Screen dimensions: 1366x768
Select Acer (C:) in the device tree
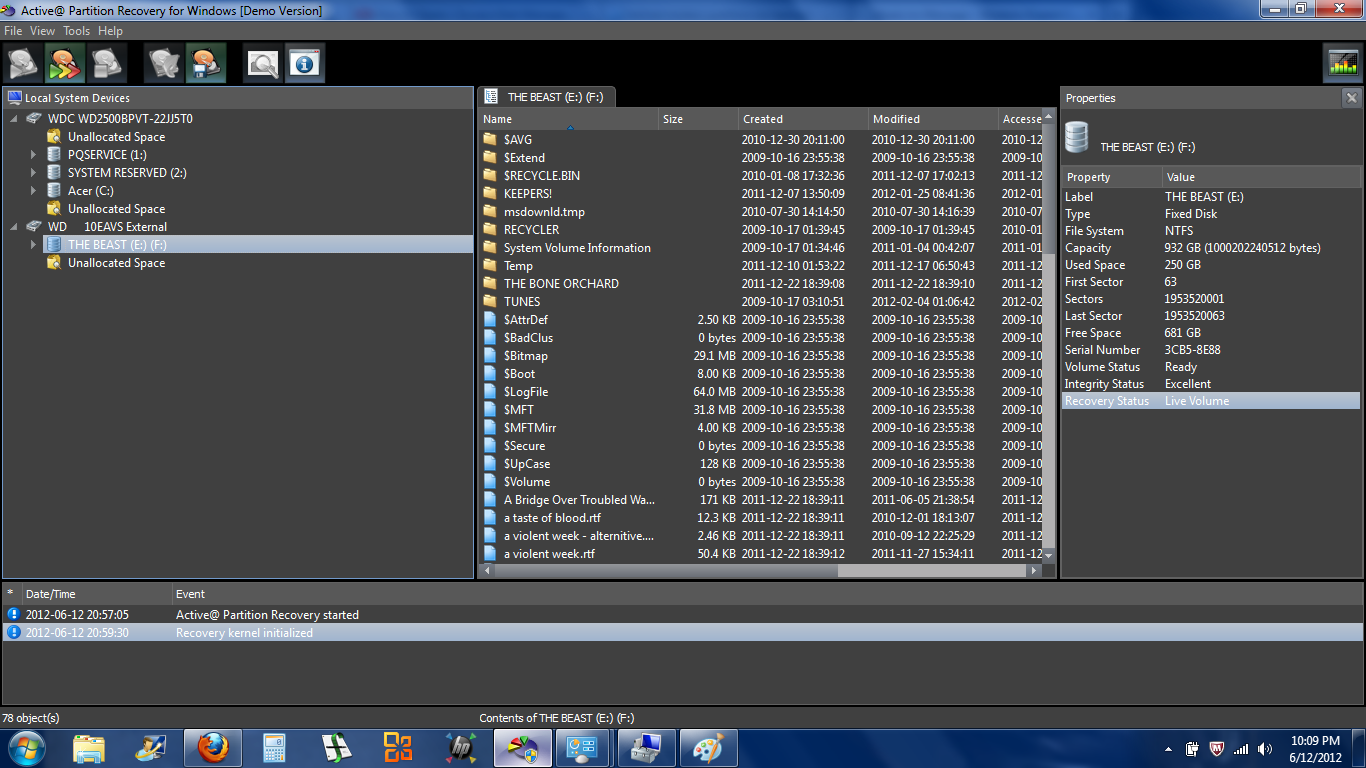91,191
